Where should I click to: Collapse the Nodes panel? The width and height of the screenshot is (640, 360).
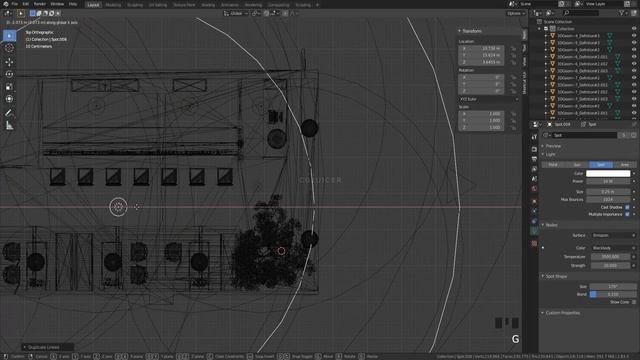[x=543, y=225]
